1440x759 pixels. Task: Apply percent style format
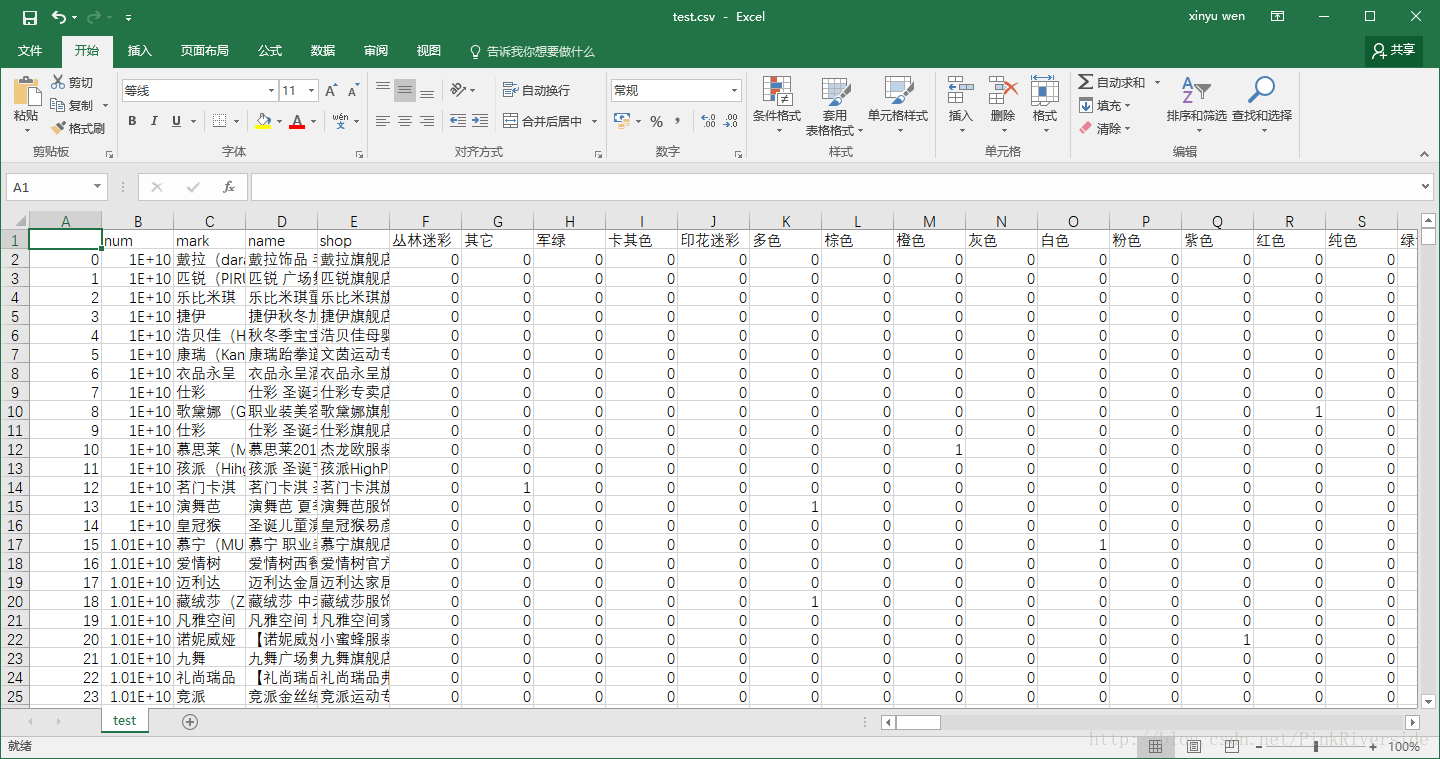click(656, 121)
